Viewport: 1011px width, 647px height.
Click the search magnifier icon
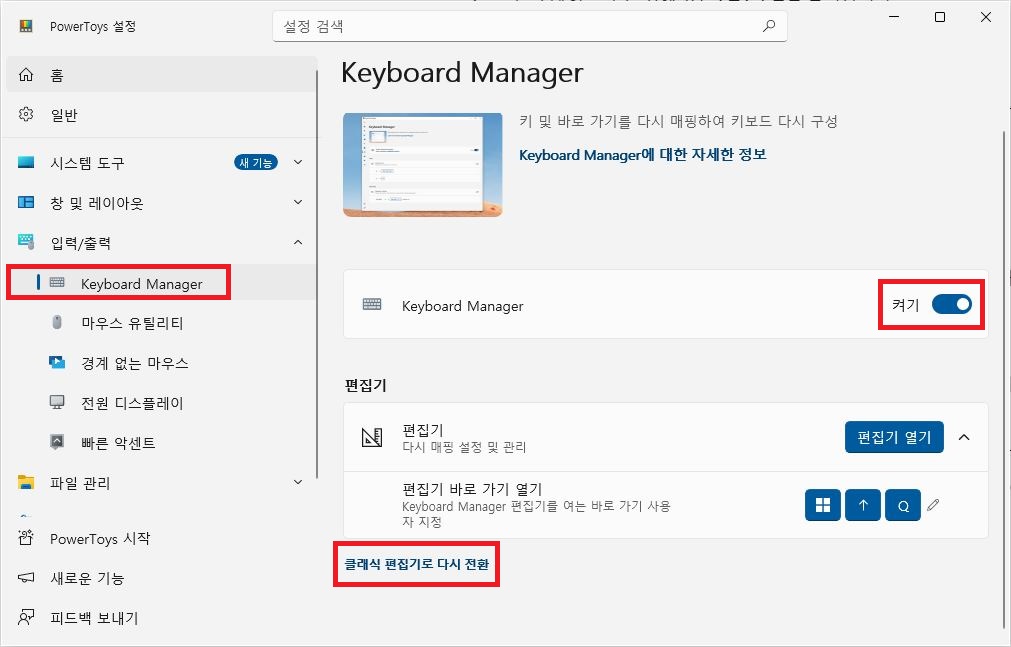tap(769, 26)
